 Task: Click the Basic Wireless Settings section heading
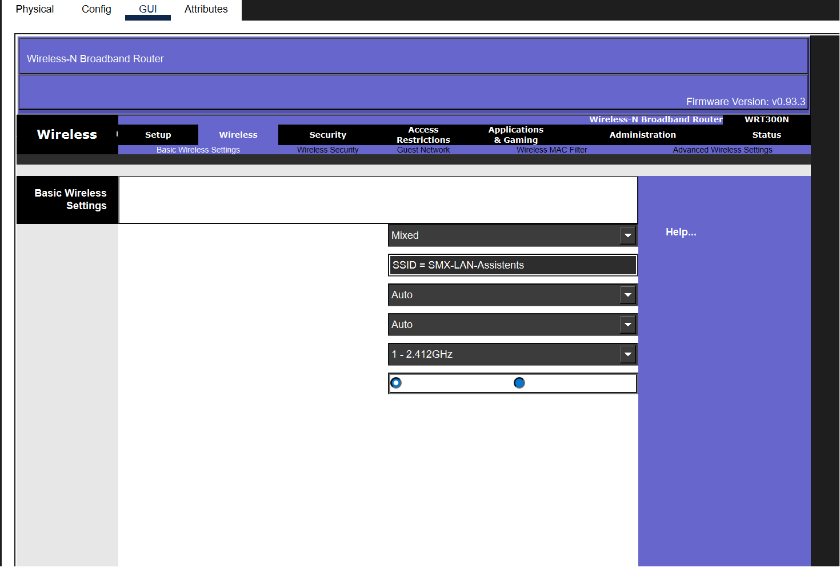point(70,199)
